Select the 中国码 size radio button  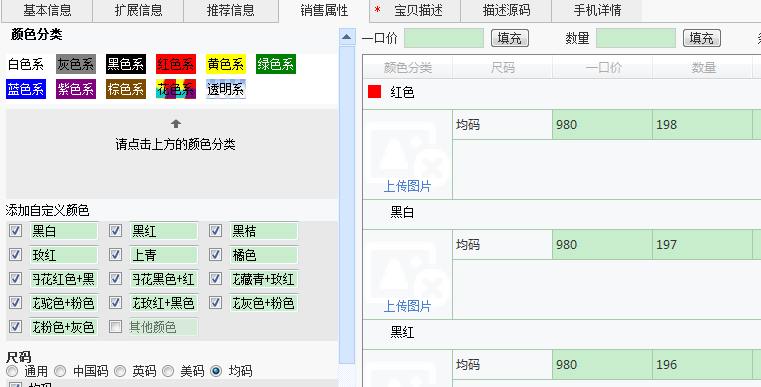click(x=60, y=371)
